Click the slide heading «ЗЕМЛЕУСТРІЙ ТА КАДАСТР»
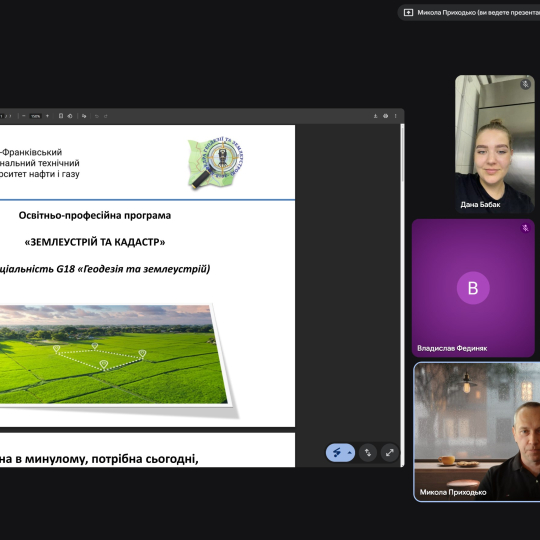Screen dimensions: 540x540 tap(95, 242)
